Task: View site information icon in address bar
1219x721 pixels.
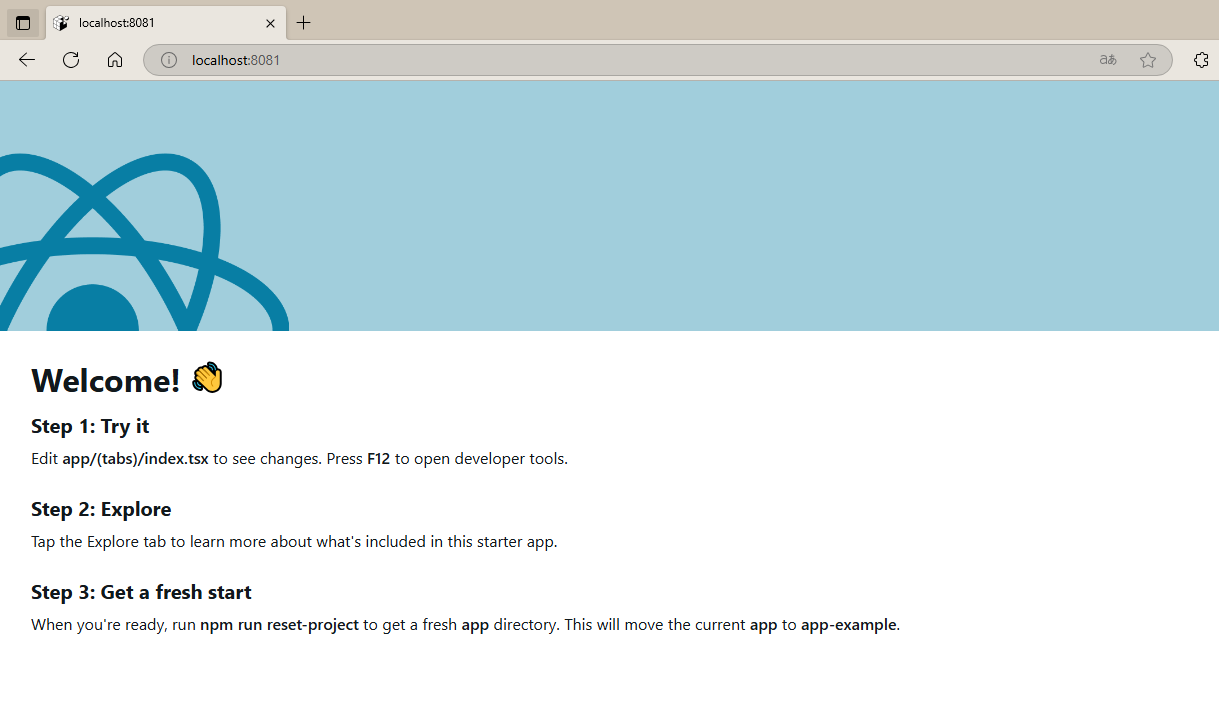Action: [170, 60]
